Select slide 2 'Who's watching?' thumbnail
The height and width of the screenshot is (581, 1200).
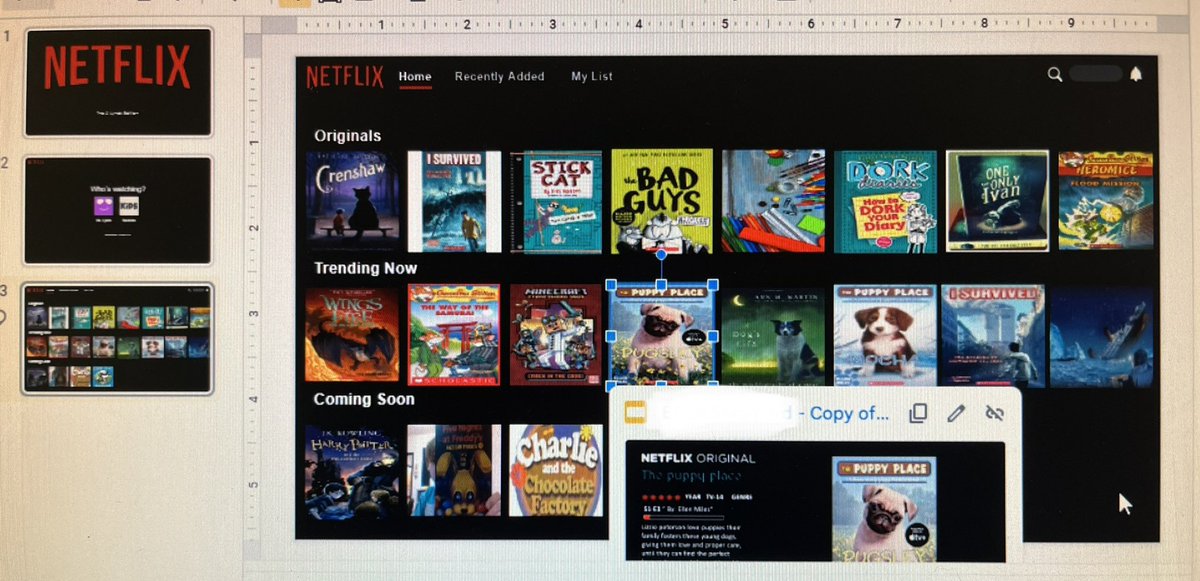tap(118, 209)
